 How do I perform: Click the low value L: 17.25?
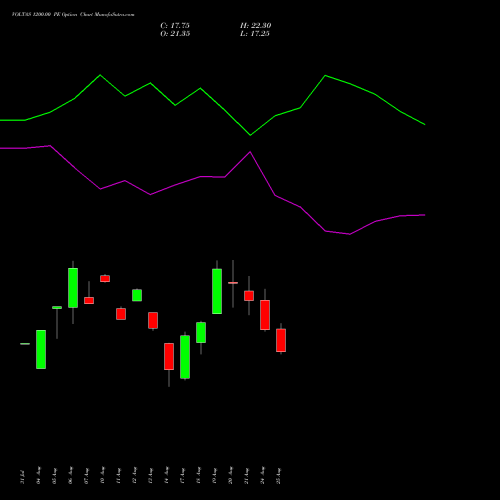[255, 34]
